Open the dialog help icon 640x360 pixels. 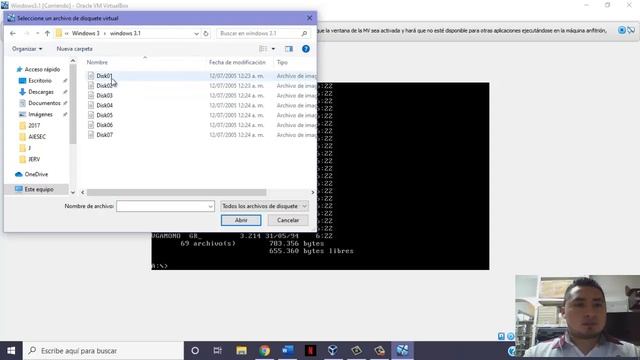pyautogui.click(x=306, y=49)
